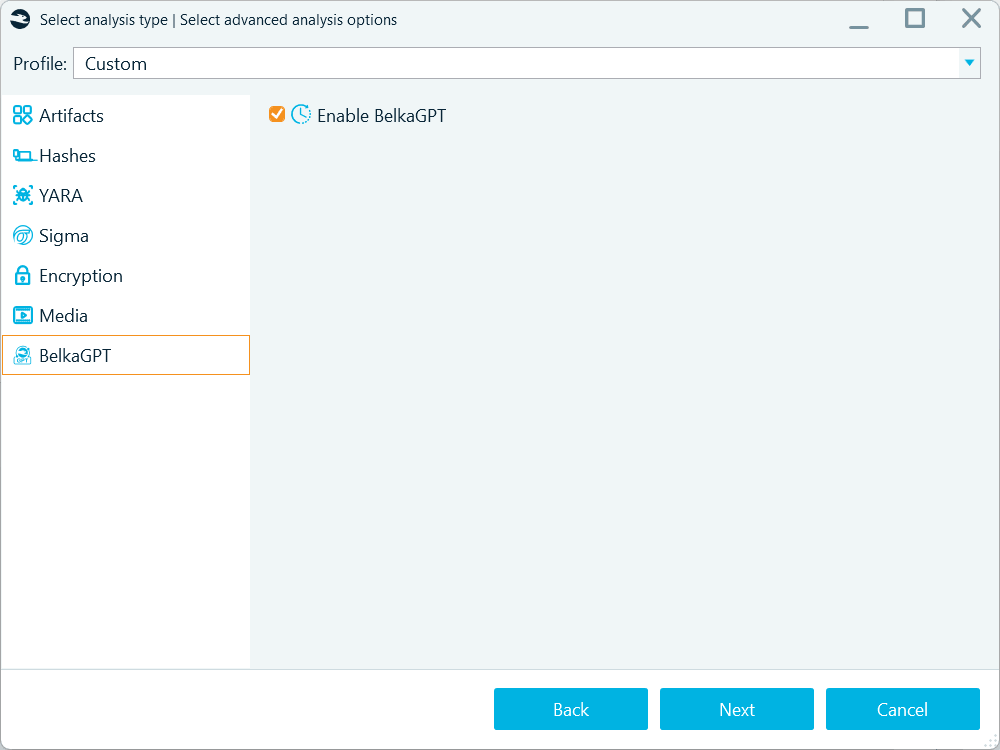1000x750 pixels.
Task: Go back with the Back button
Action: point(570,709)
